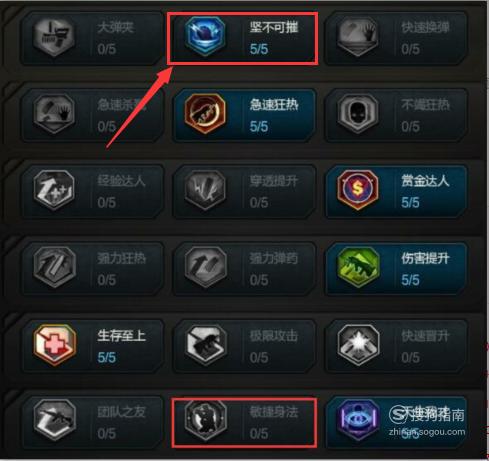Click the 赏金达人 dollar sign icon
Image resolution: width=489 pixels, height=461 pixels.
tap(357, 189)
